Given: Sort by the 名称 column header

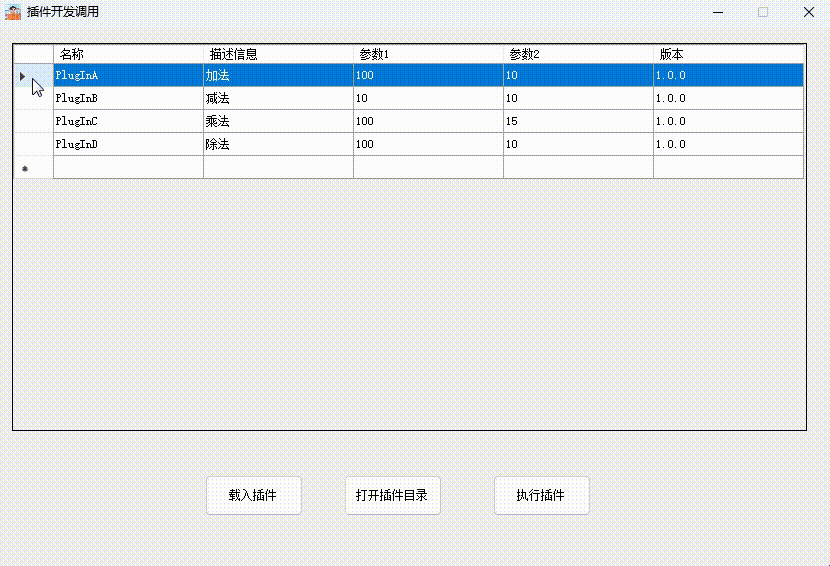Looking at the screenshot, I should tap(128, 54).
